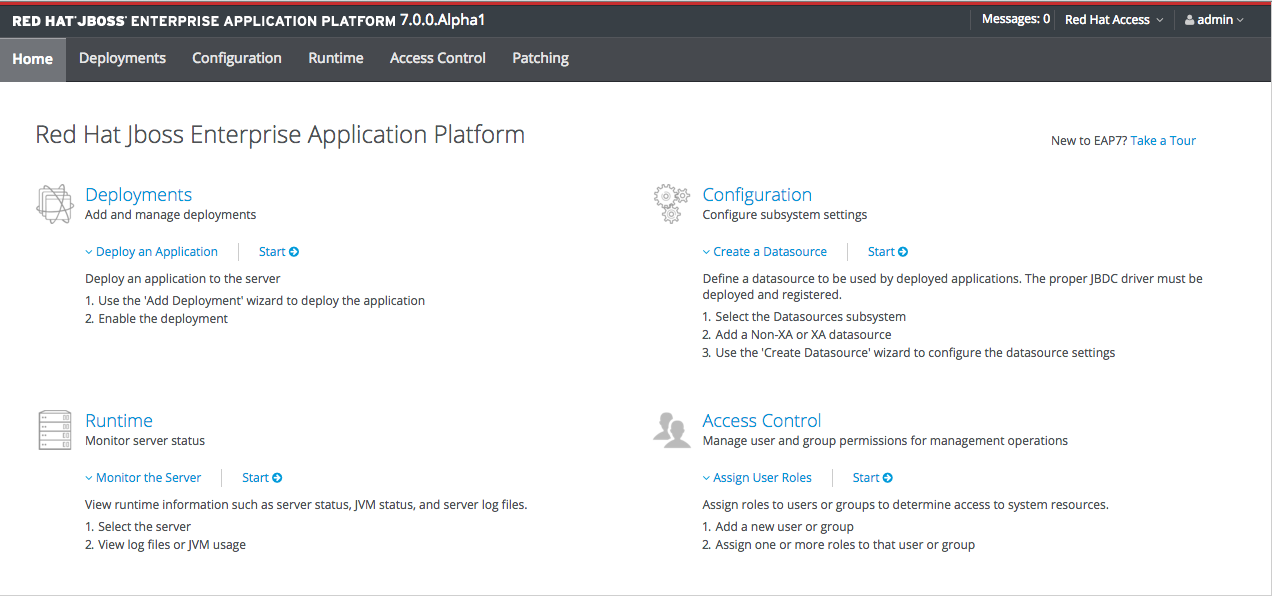The image size is (1272, 596).
Task: Open the admin user dropdown menu
Action: point(1214,20)
